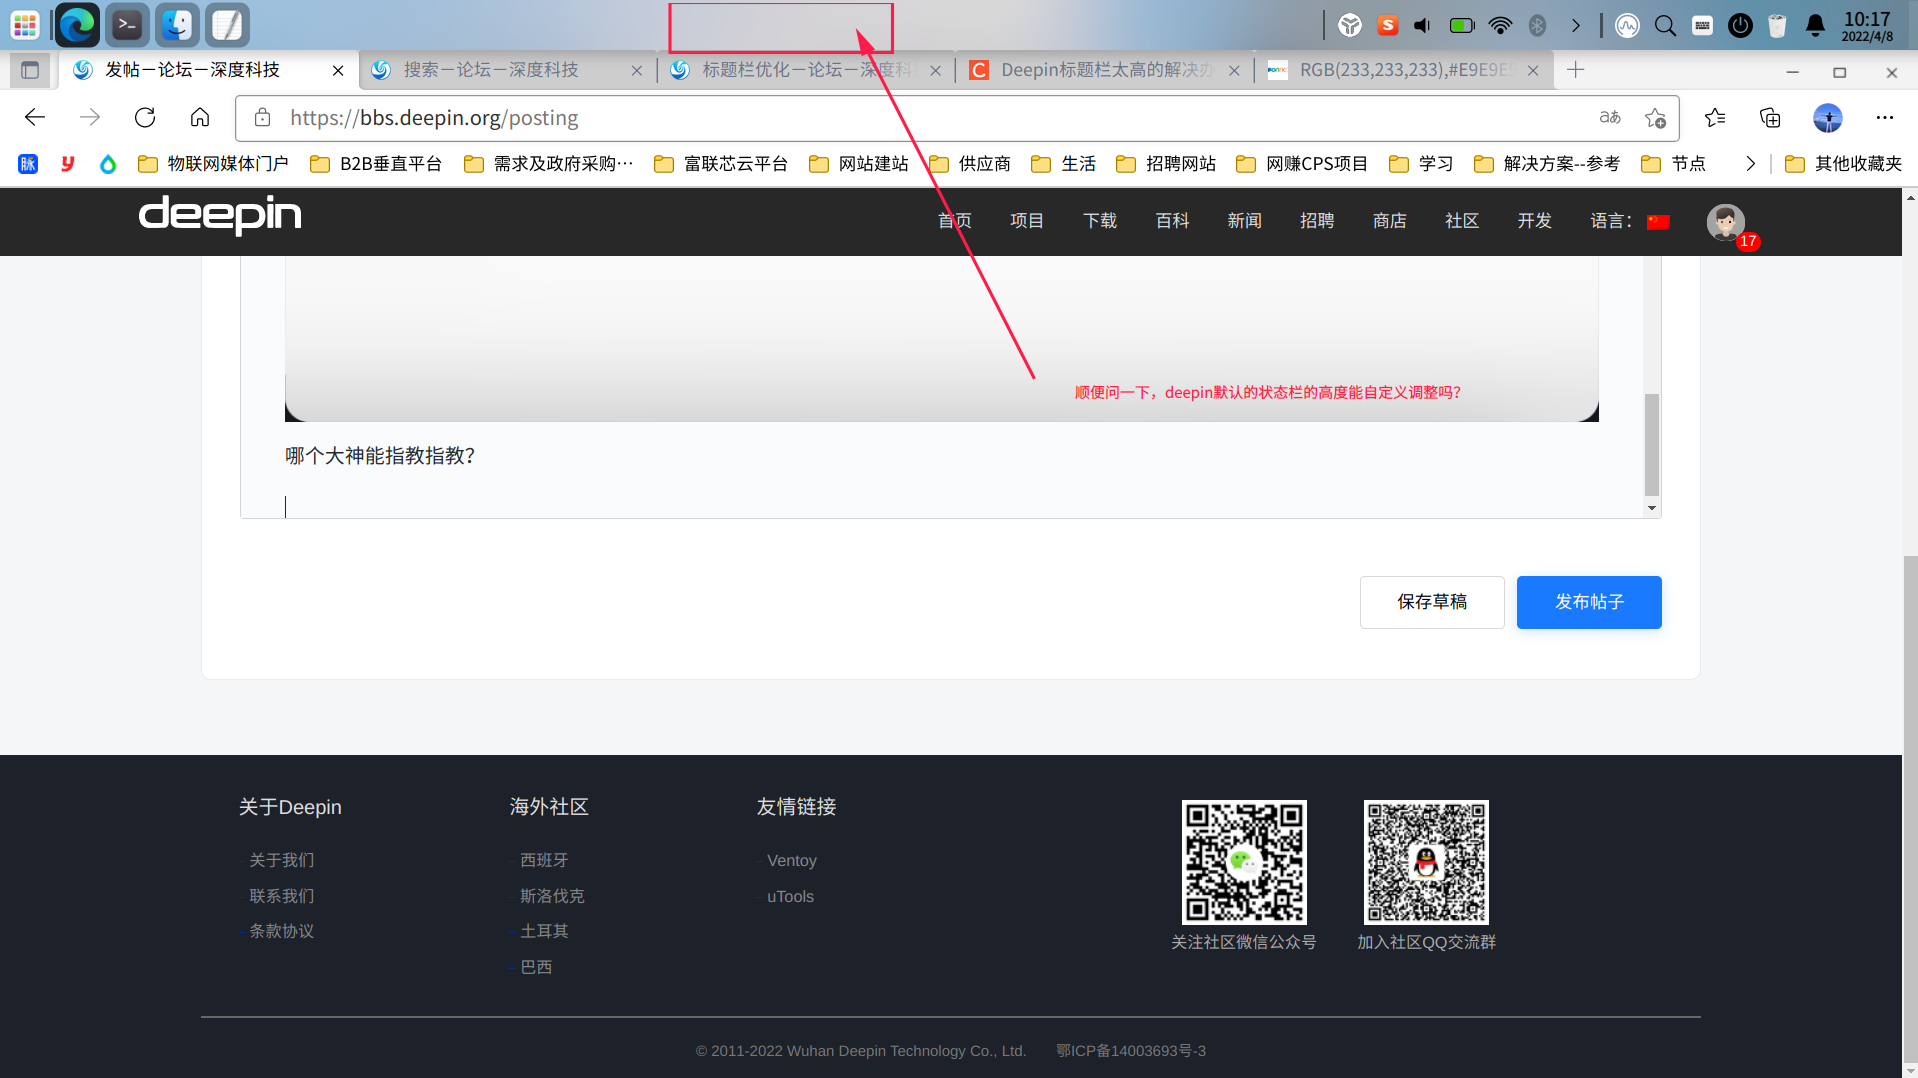Save the post with 保存草稿 button
The image size is (1918, 1078).
[1431, 602]
